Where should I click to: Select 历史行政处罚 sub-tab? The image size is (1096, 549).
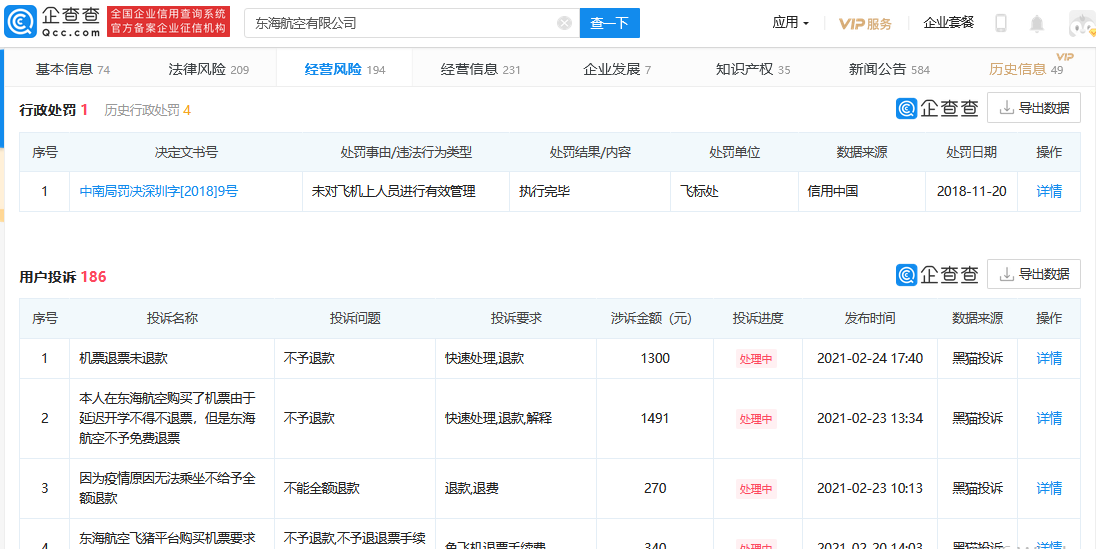point(147,110)
